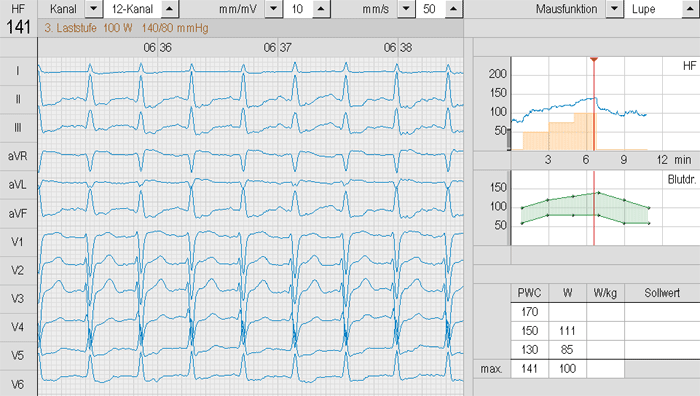Open the Kanal dropdown arrow
The width and height of the screenshot is (700, 396).
[x=93, y=8]
